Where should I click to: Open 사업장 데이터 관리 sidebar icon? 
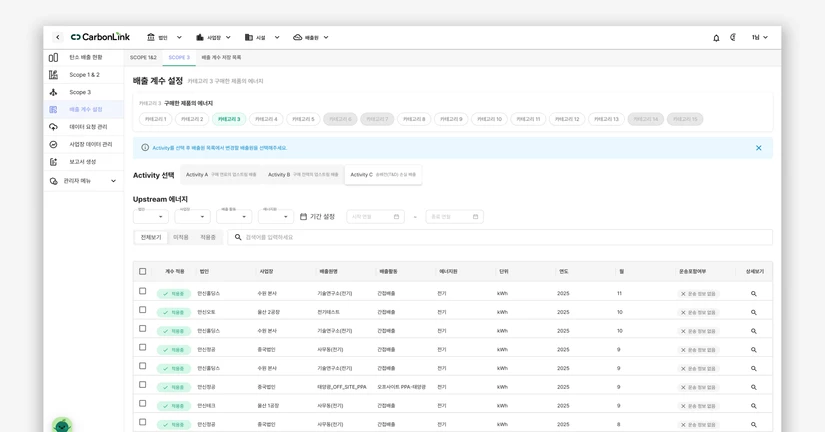(53, 144)
